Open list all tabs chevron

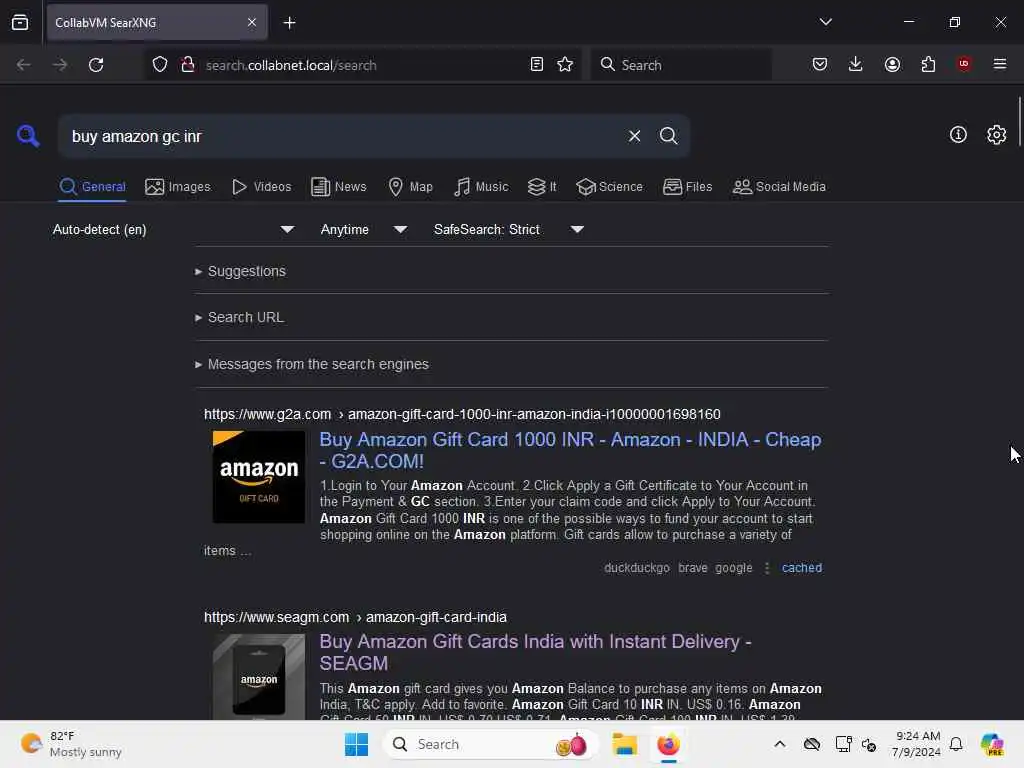(x=825, y=22)
